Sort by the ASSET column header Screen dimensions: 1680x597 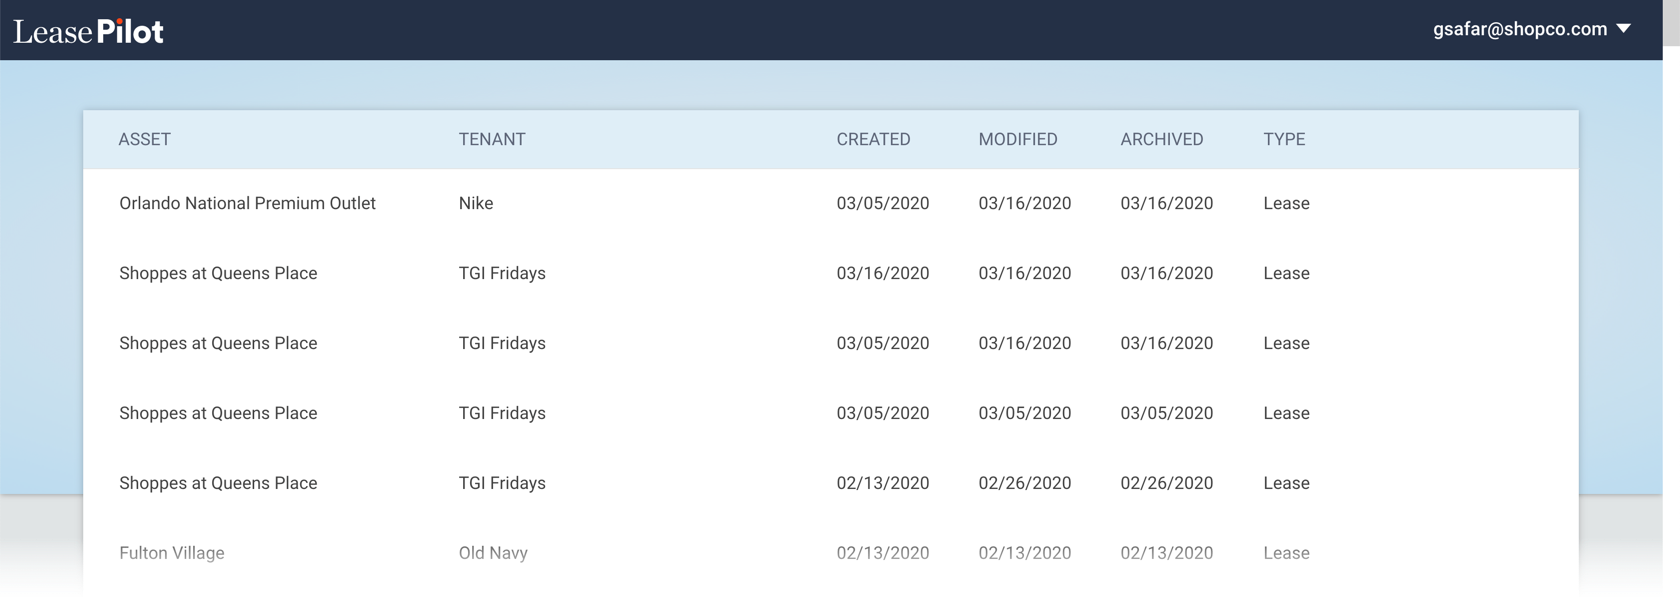coord(144,139)
